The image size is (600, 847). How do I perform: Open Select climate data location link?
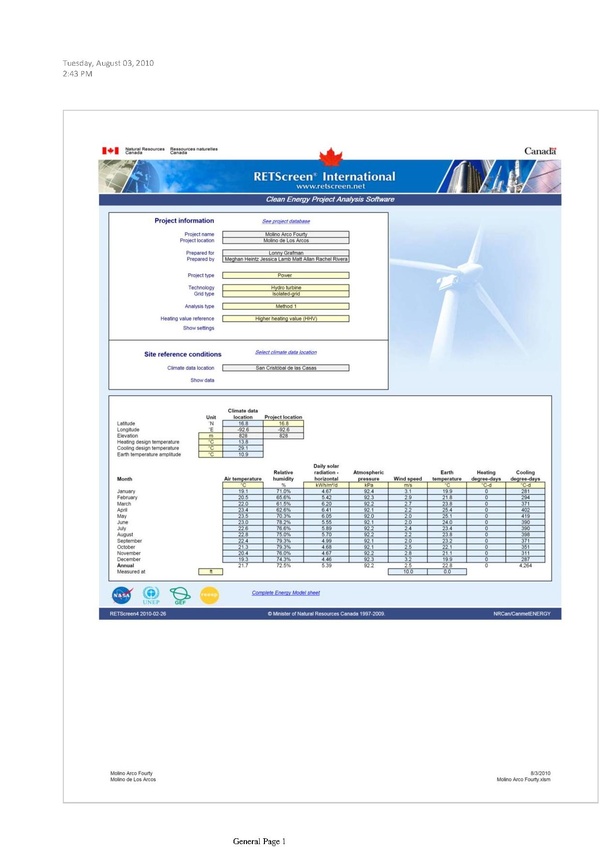286,352
